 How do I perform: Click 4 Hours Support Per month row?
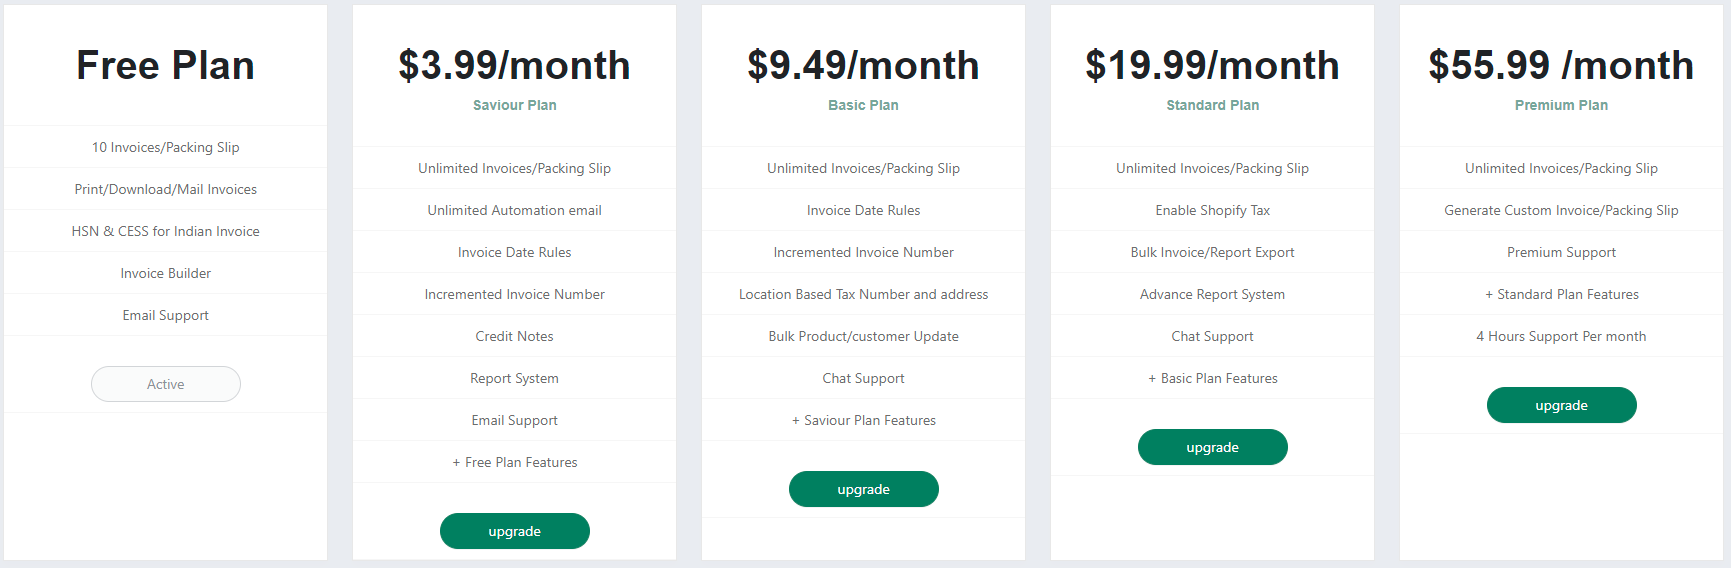[x=1562, y=336]
